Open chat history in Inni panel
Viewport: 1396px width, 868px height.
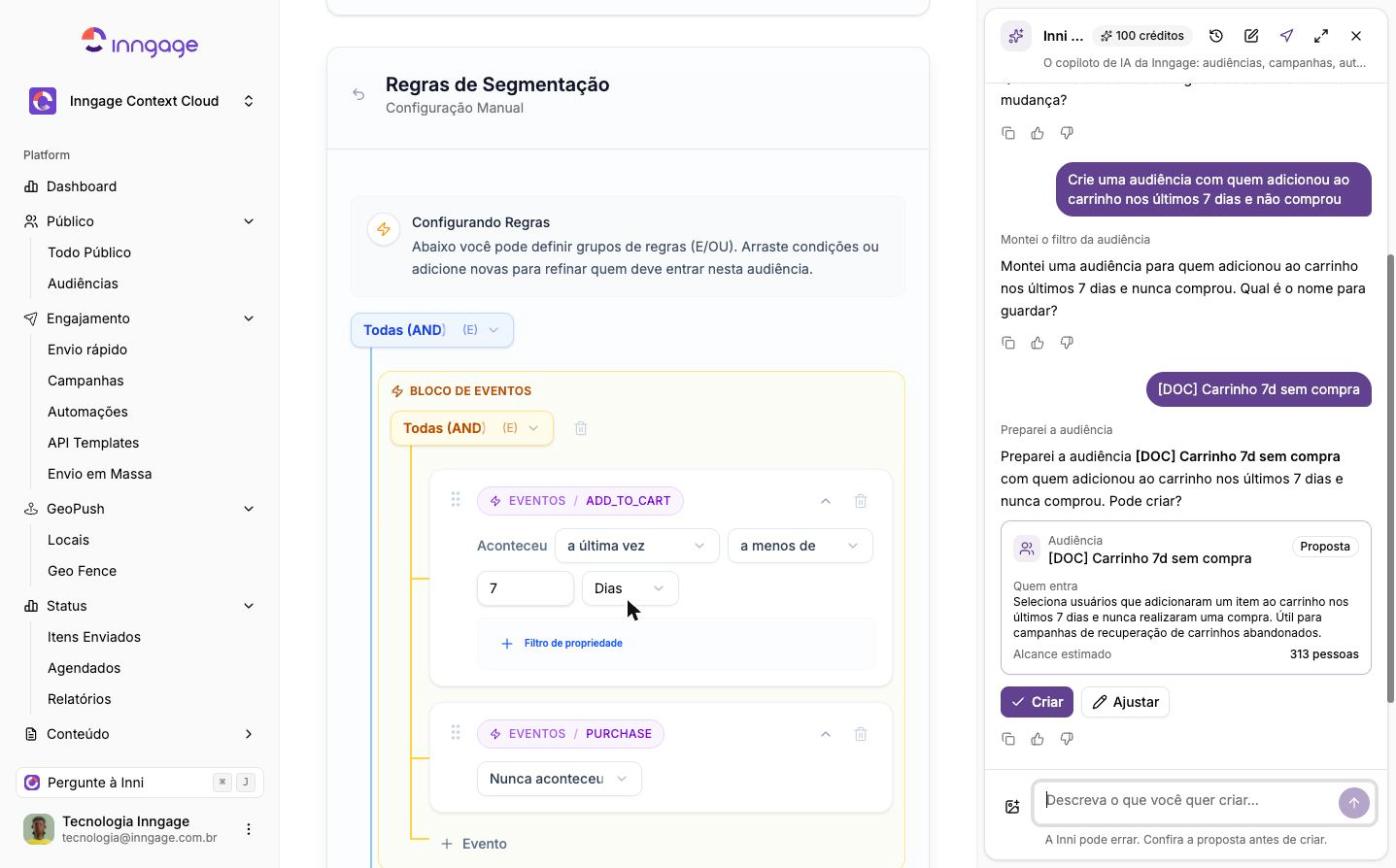click(x=1216, y=36)
